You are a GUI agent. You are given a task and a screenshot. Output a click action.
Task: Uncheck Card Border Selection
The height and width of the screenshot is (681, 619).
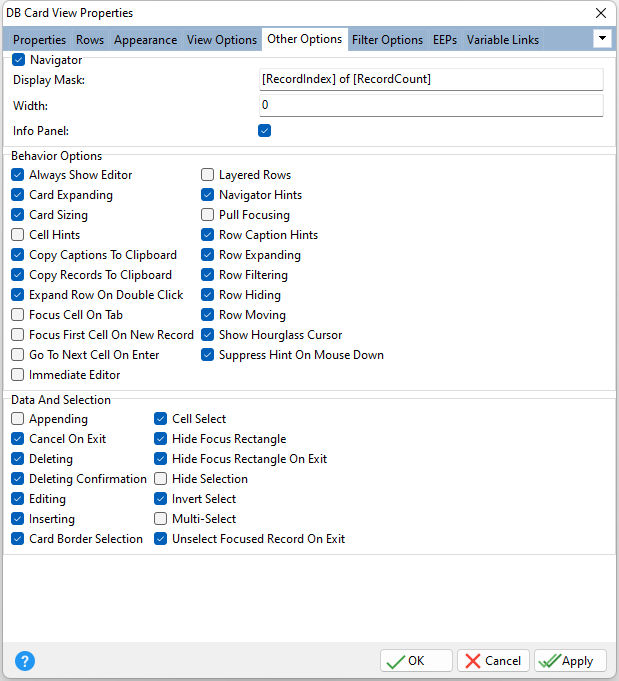[17, 539]
